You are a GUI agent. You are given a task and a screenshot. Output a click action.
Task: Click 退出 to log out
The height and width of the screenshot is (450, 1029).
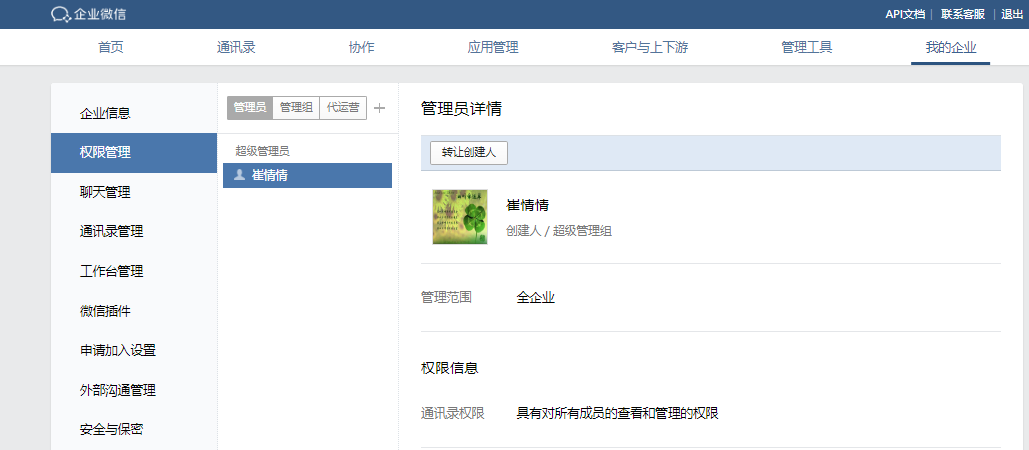[x=1011, y=14]
